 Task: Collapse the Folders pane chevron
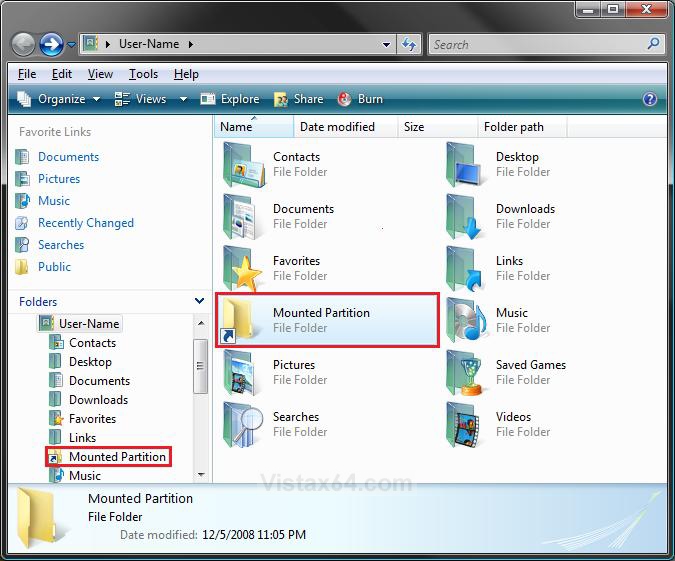click(199, 301)
